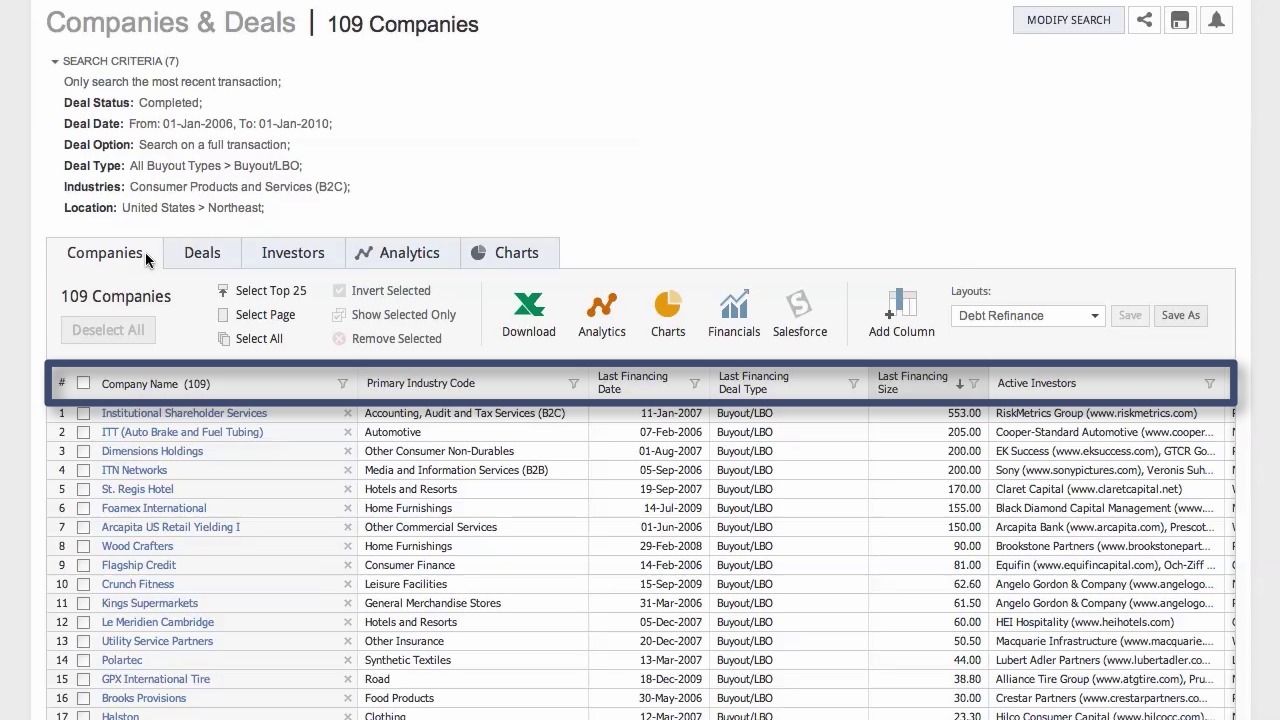The height and width of the screenshot is (720, 1280).
Task: Click Select Top 25
Action: [262, 291]
